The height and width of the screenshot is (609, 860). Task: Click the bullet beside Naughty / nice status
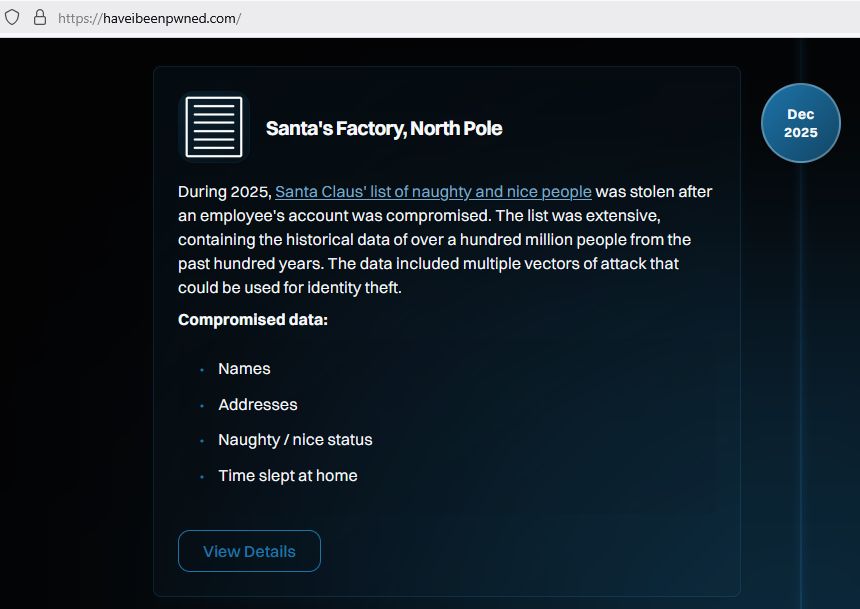pos(200,441)
